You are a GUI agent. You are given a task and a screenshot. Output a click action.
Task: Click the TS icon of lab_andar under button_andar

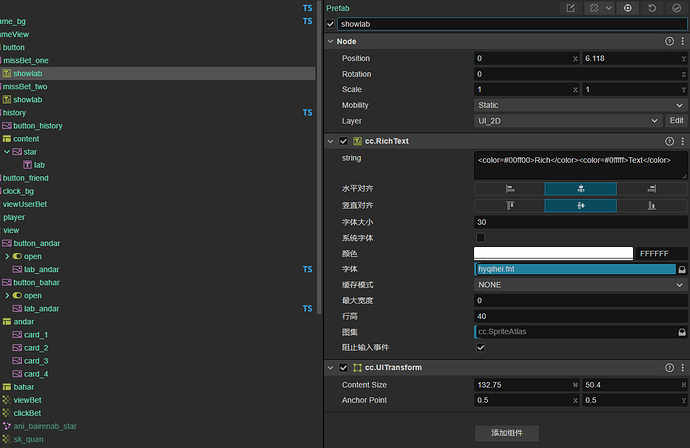pos(308,269)
